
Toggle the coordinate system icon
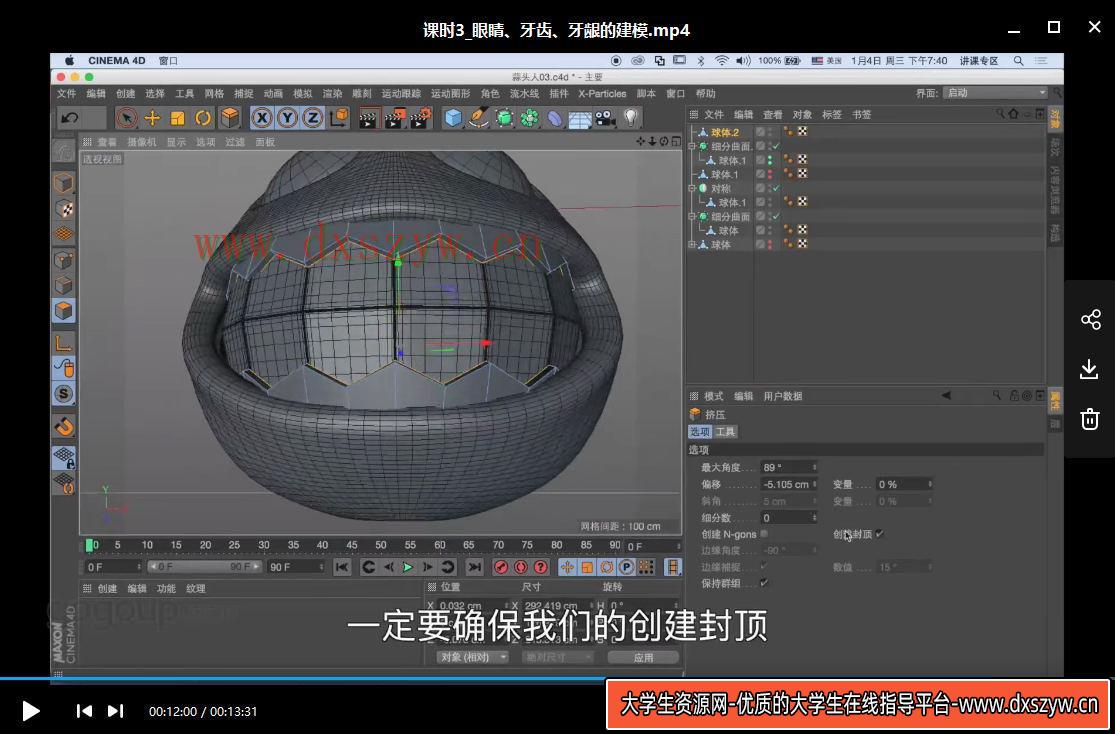(339, 118)
